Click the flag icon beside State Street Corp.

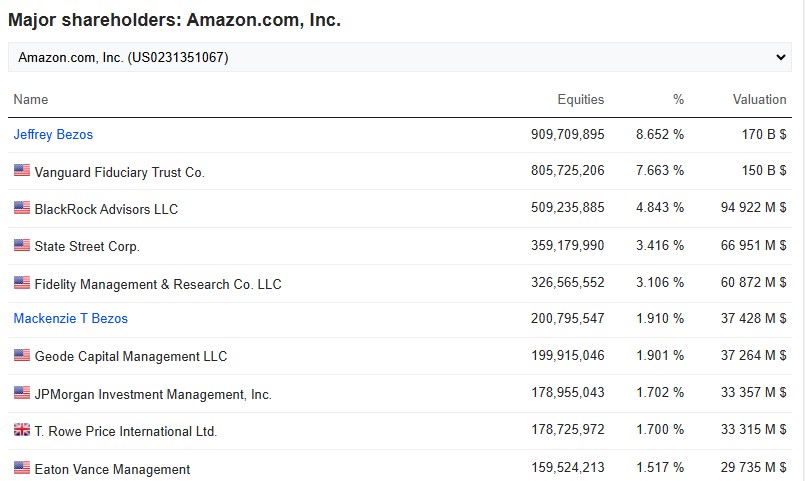click(21, 245)
